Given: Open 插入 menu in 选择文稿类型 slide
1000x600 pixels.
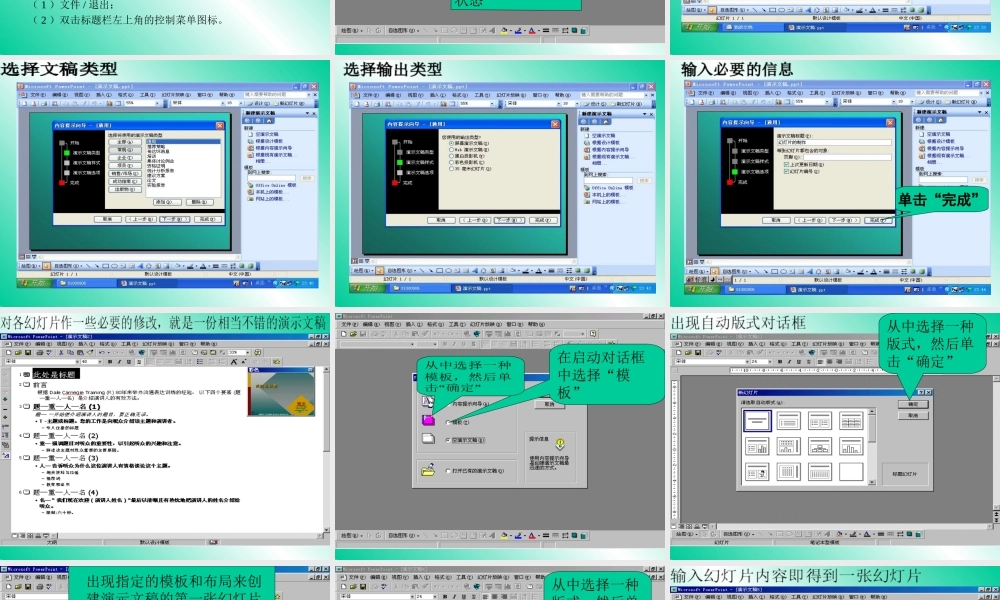Looking at the screenshot, I should (x=102, y=94).
